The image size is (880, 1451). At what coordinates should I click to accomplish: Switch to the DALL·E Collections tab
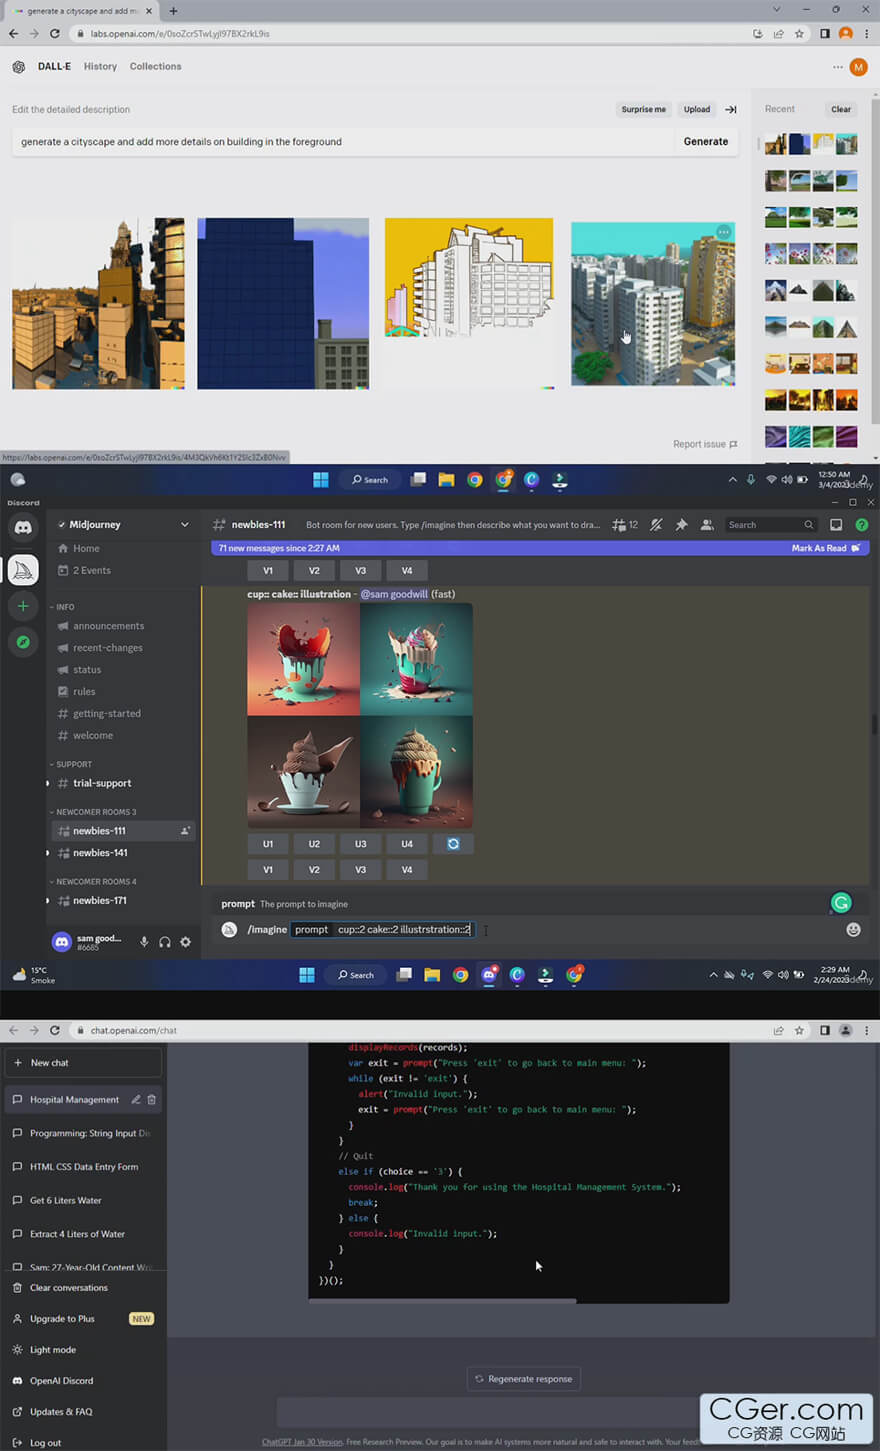tap(156, 67)
